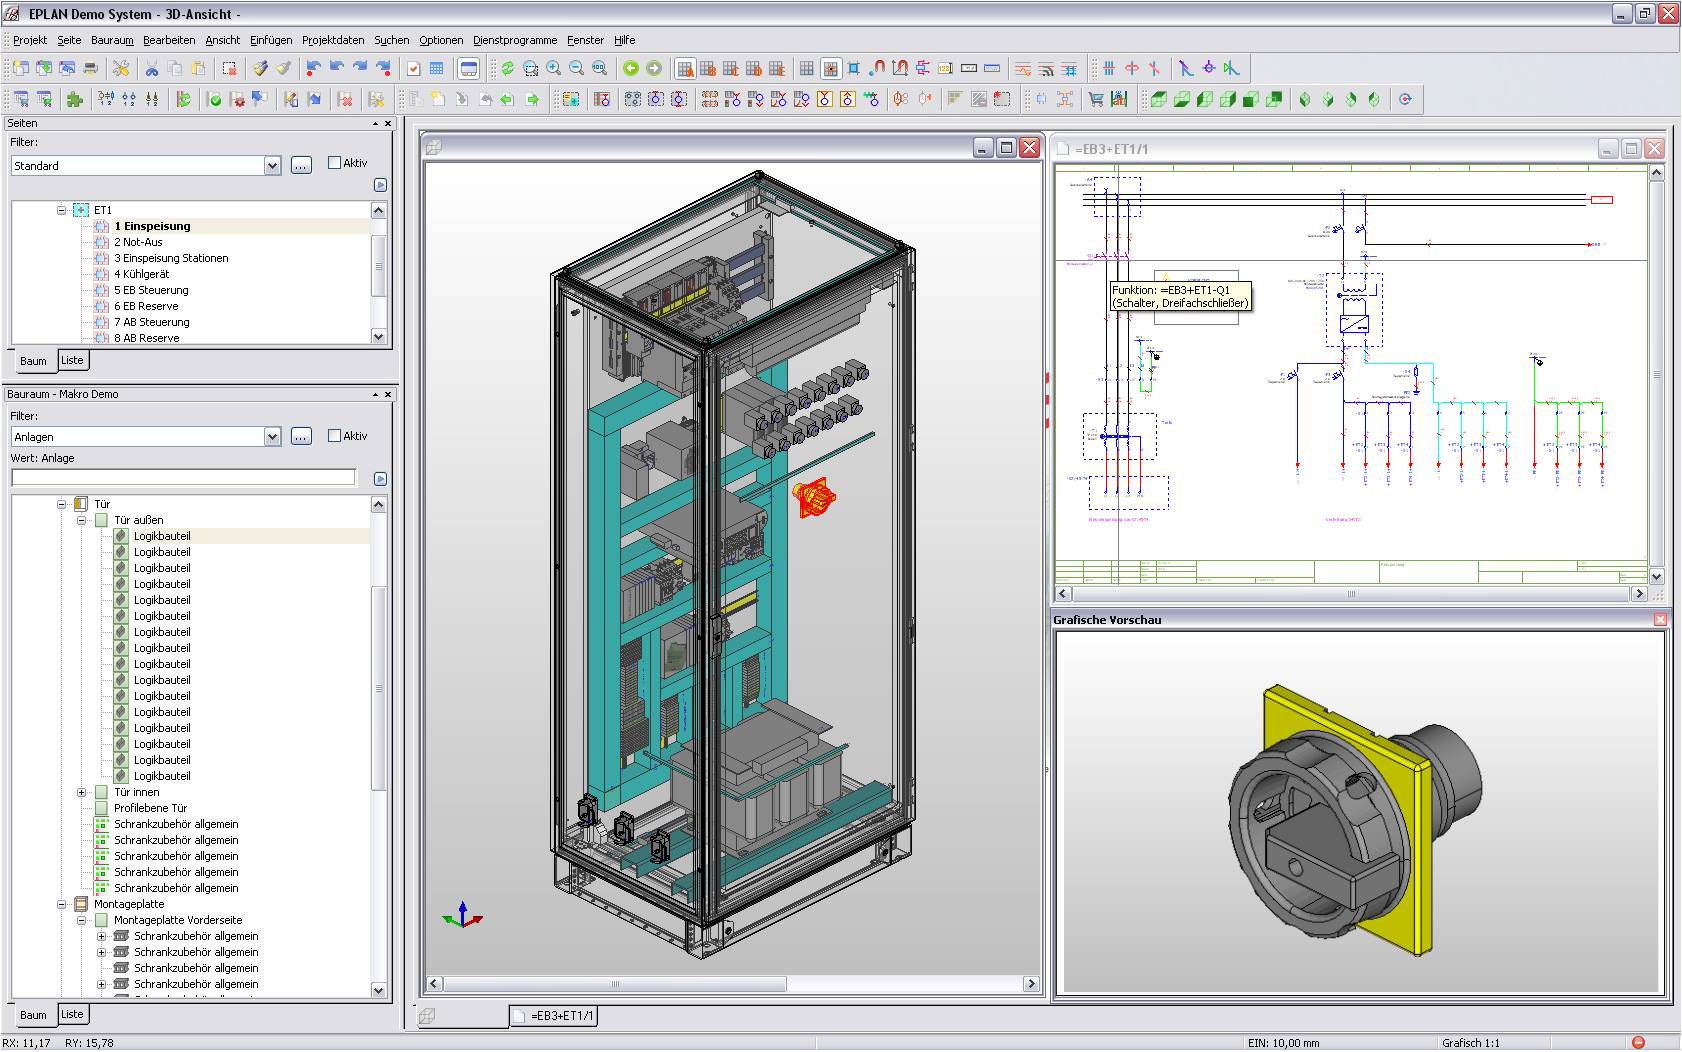This screenshot has width=1682, height=1052.
Task: Enable Aktiv checkbox in Seiten panel
Action: click(x=334, y=163)
